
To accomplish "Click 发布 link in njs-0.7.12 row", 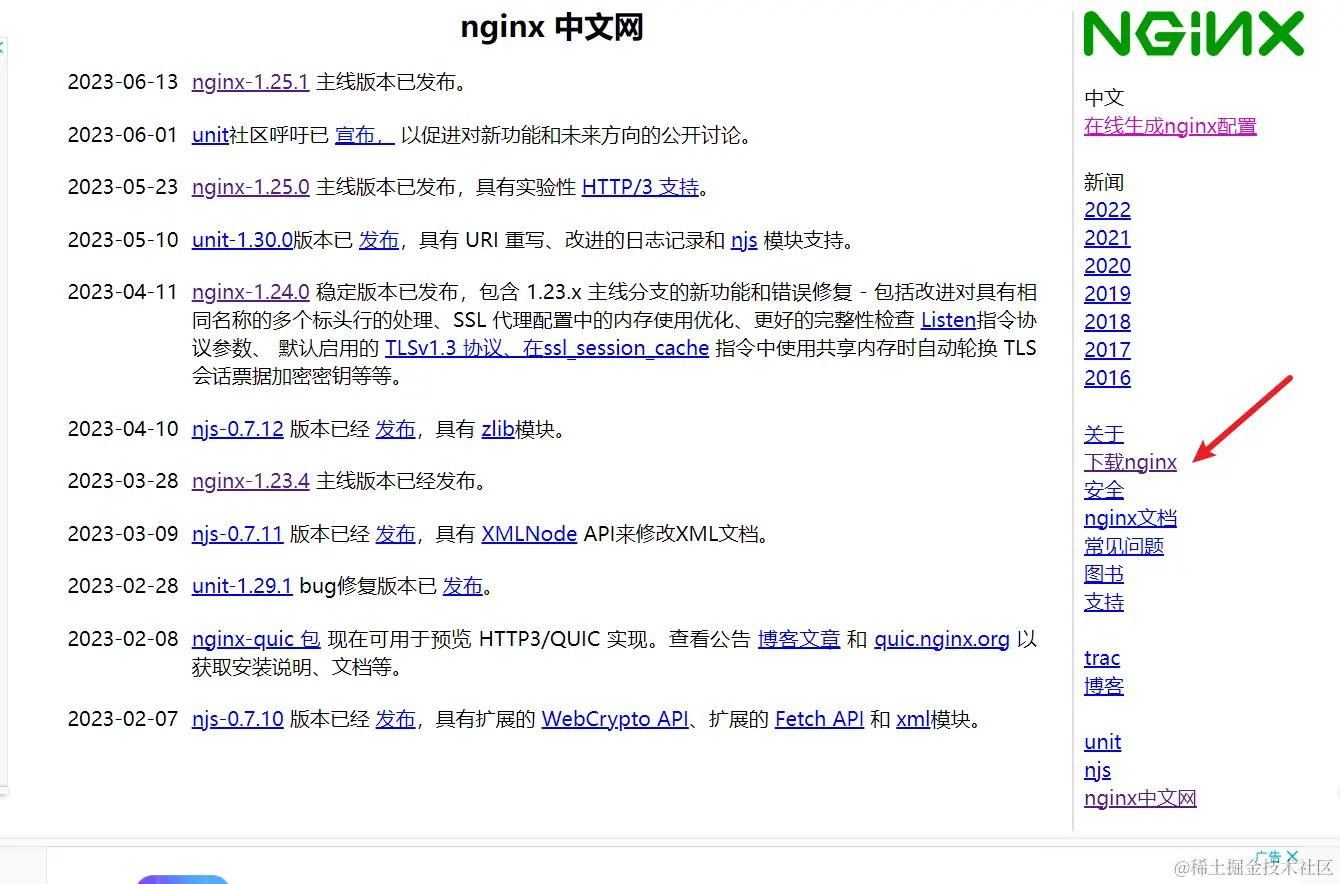I will (x=395, y=429).
